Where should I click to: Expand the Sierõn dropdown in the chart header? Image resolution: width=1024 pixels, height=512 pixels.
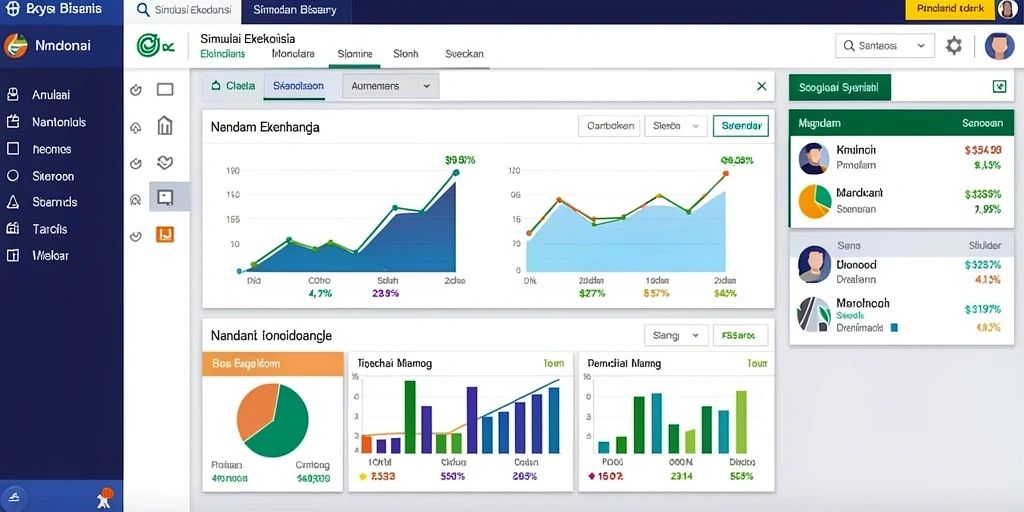676,126
